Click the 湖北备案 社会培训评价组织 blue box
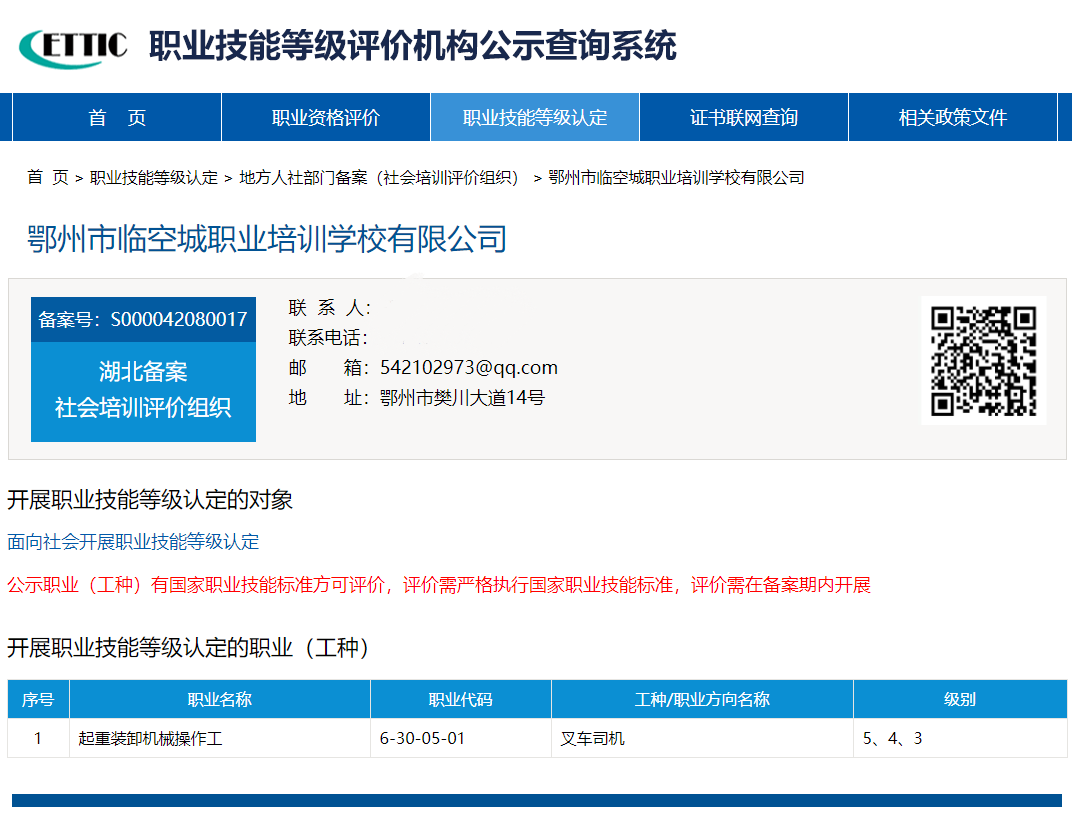Screen dimensions: 1072x824 tap(143, 390)
